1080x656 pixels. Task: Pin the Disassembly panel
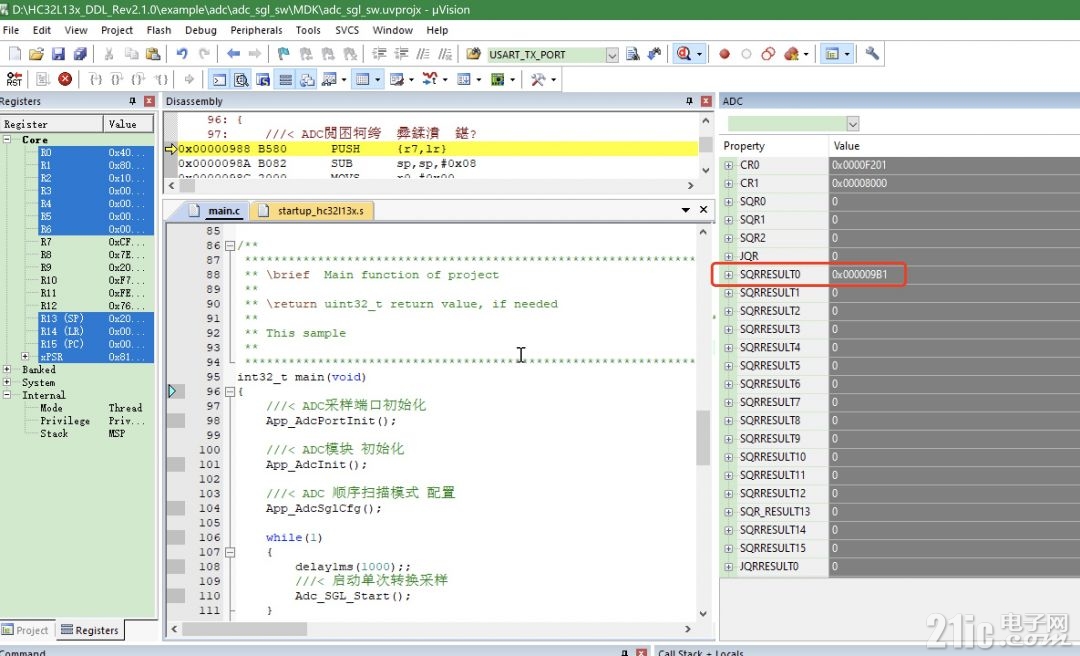[x=689, y=101]
